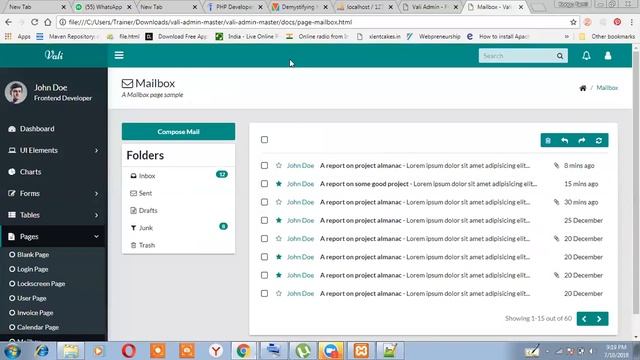Click the Vali logo
Image resolution: width=640 pixels, height=360 pixels.
54,55
